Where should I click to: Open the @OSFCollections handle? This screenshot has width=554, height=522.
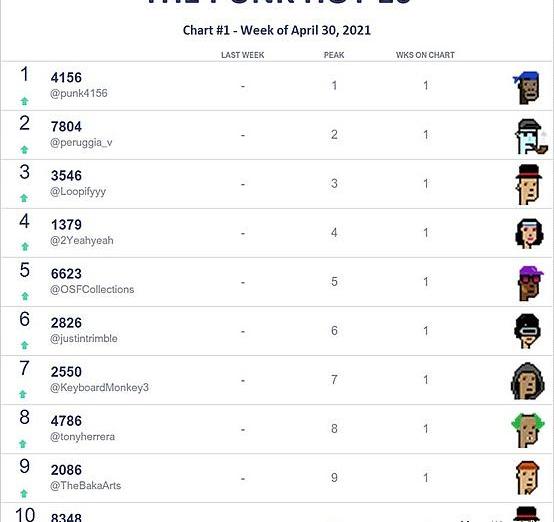tap(92, 289)
